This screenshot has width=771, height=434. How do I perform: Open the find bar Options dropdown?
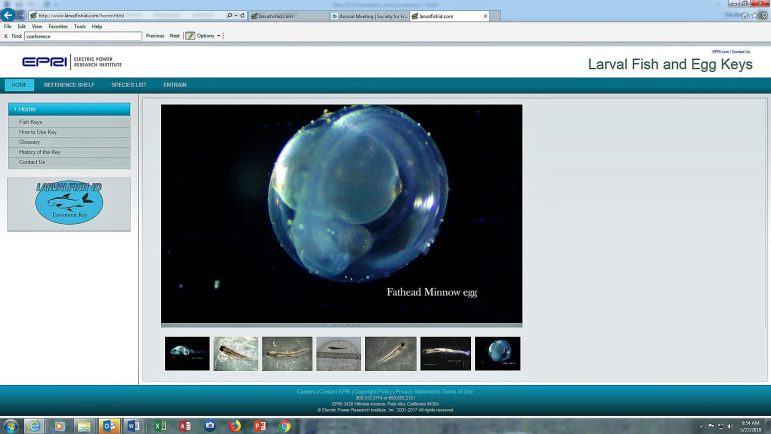208,36
